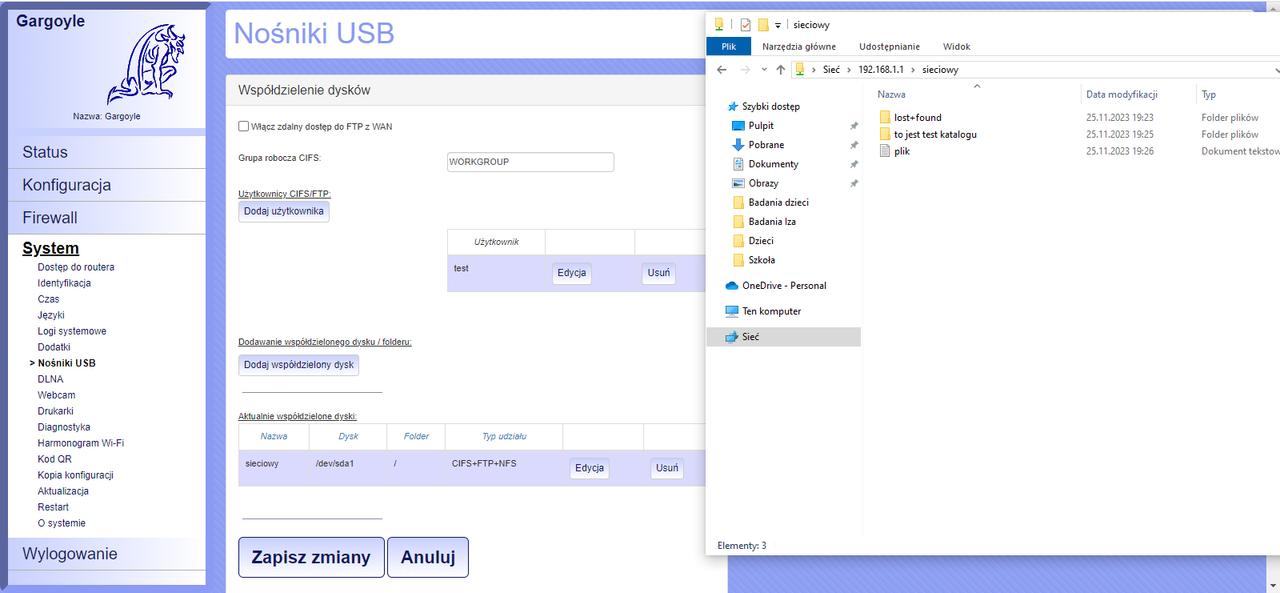
Task: Click the Sieć network icon in the navigation pane
Action: (731, 337)
